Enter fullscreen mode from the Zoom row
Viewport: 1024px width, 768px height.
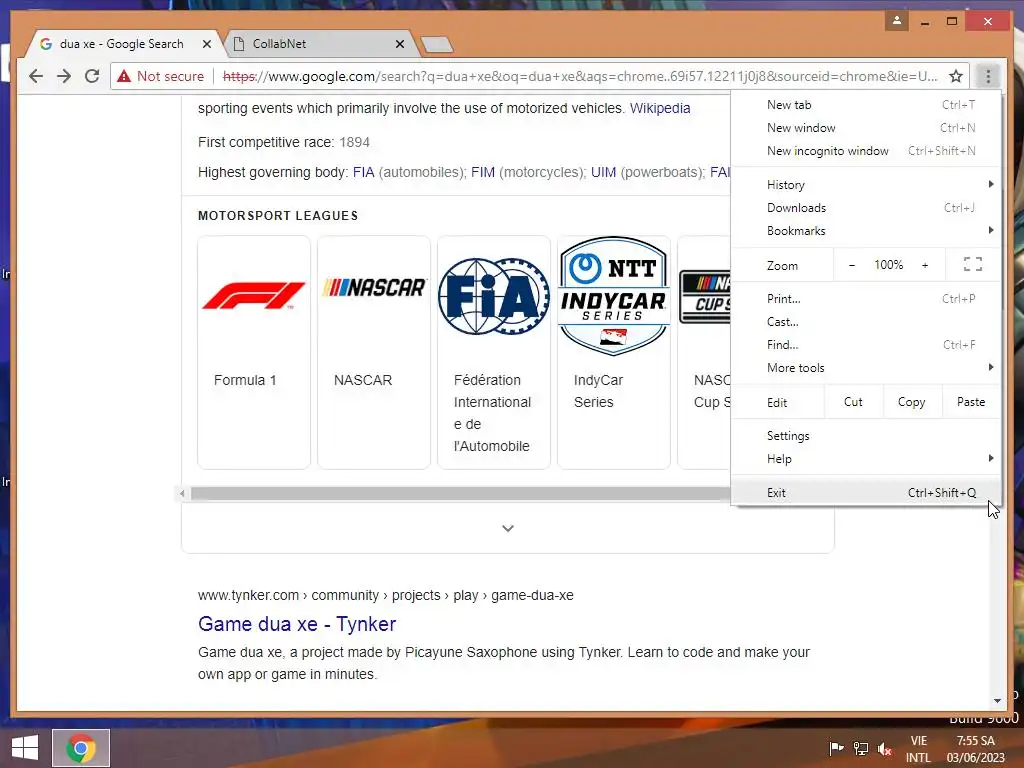tap(972, 264)
